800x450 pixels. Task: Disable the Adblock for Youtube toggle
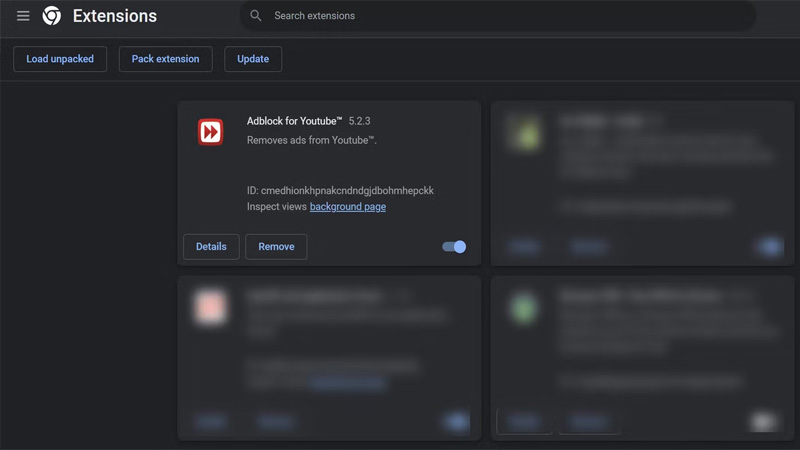click(454, 247)
